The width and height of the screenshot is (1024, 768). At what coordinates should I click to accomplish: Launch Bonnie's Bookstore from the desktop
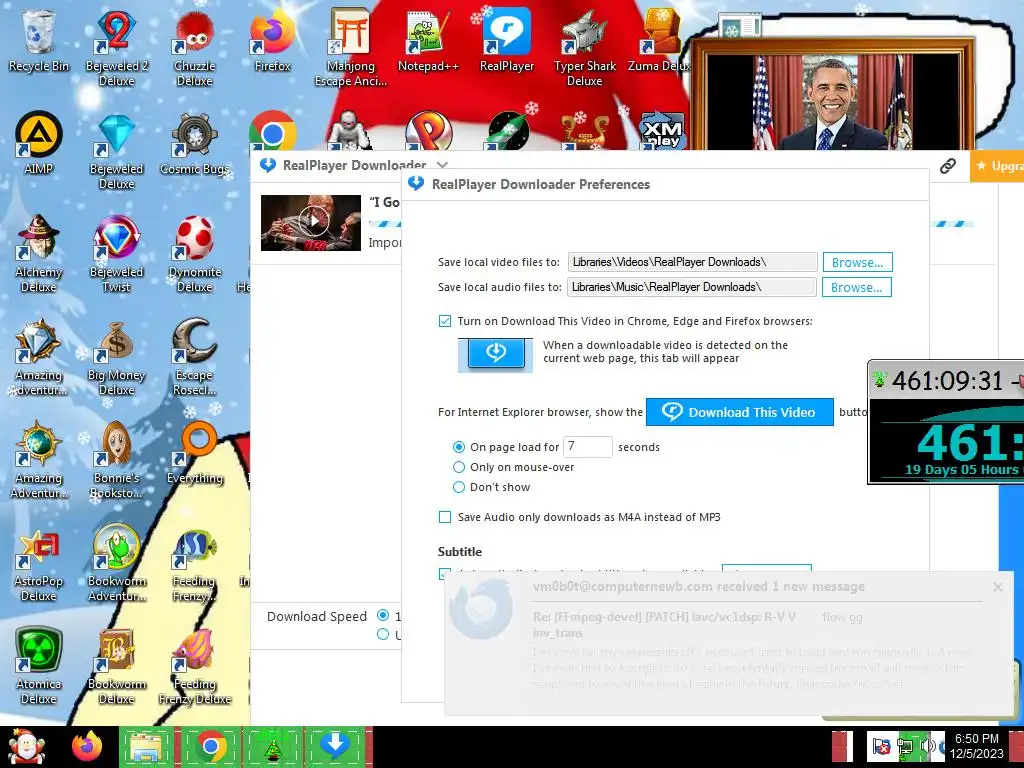(116, 460)
